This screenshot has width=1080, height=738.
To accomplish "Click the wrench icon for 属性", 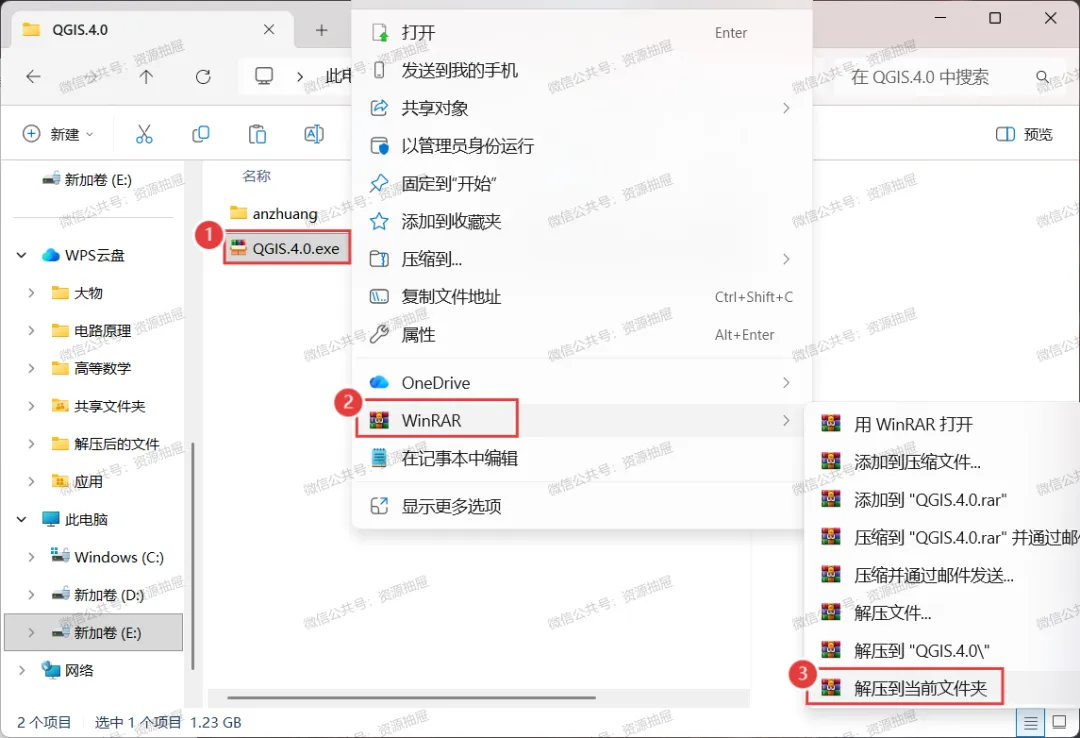I will [x=380, y=334].
